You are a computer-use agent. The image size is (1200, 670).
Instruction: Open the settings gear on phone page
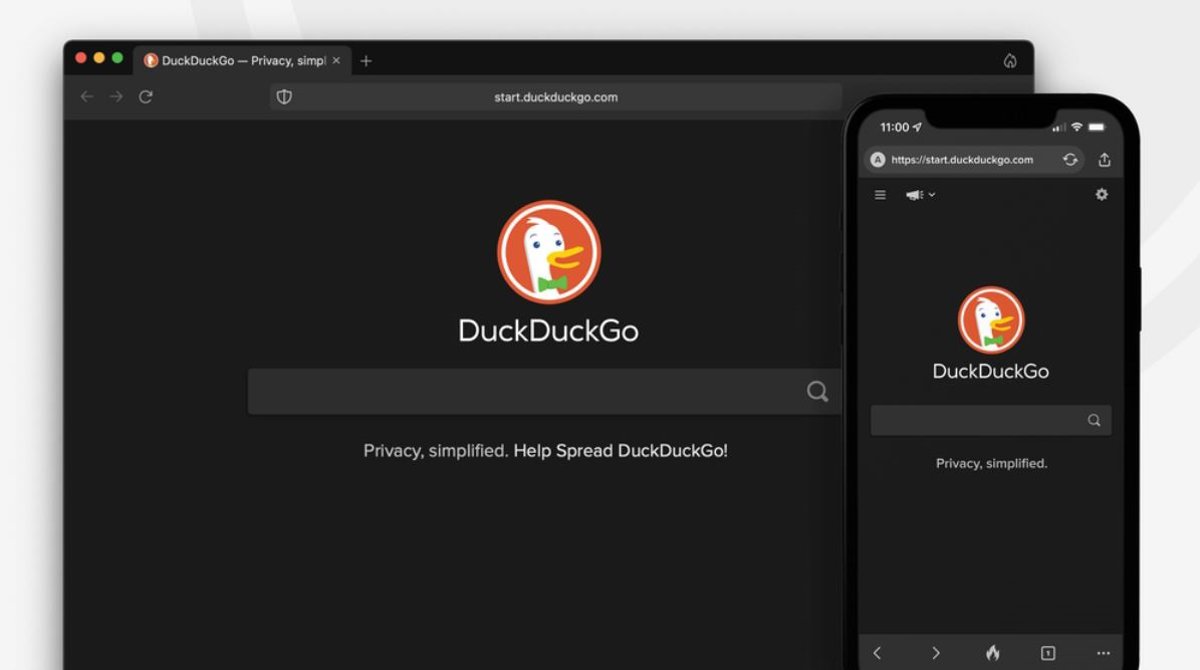[1101, 195]
